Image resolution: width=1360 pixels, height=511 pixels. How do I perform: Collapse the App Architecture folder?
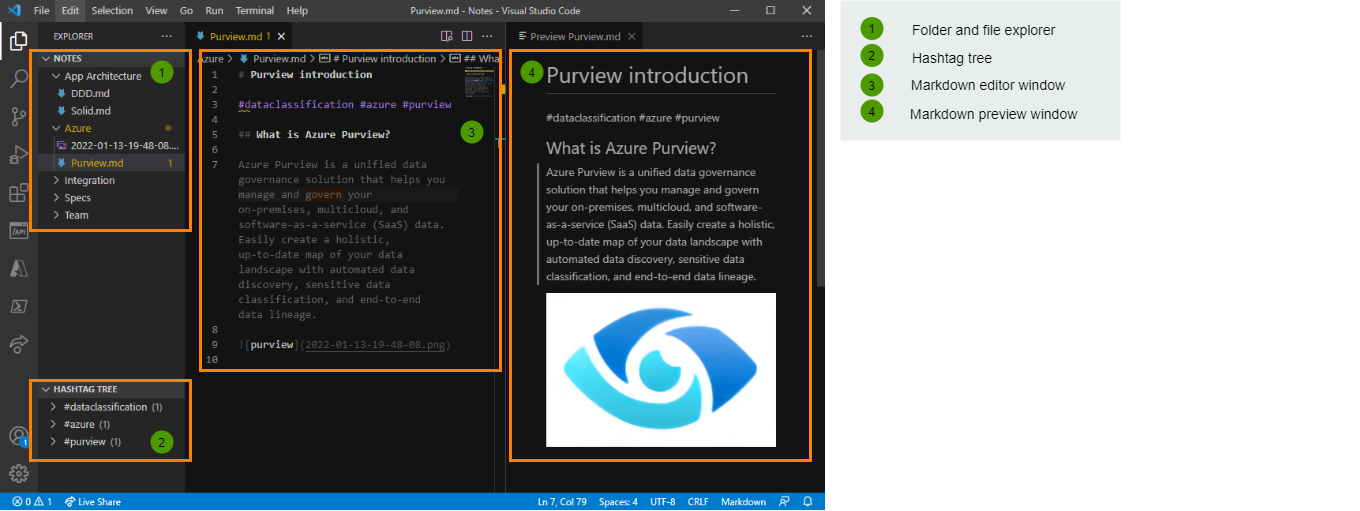[56, 76]
